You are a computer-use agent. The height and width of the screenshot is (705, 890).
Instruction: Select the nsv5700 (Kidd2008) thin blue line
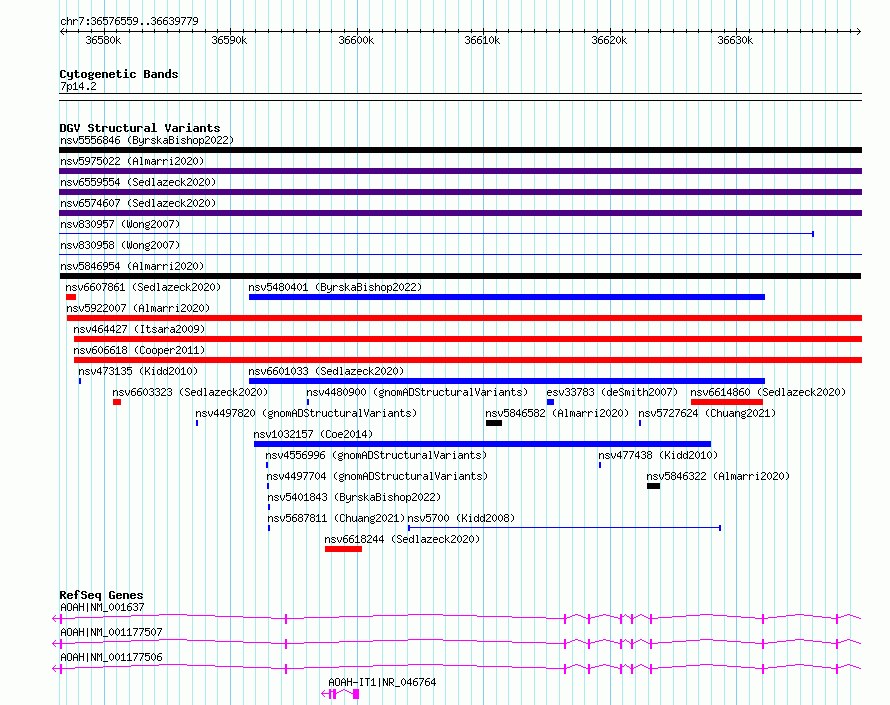pos(565,528)
